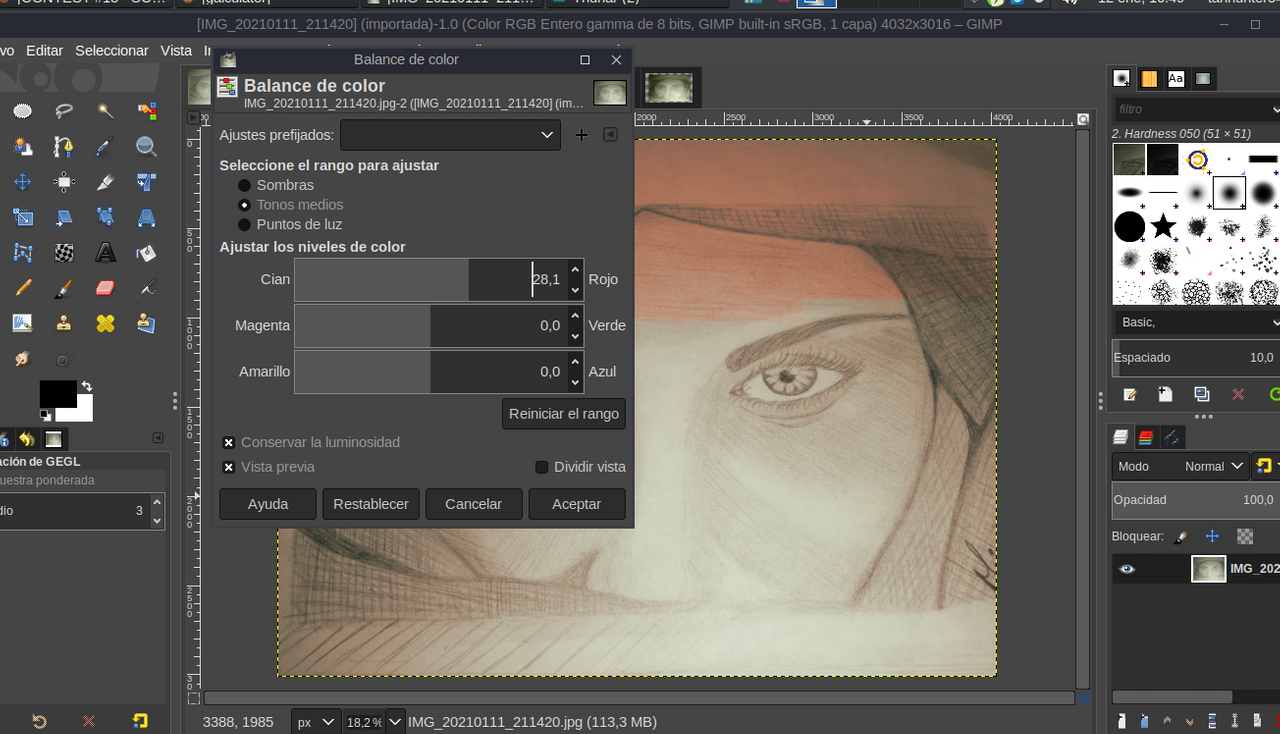Select the Text tool

(105, 252)
